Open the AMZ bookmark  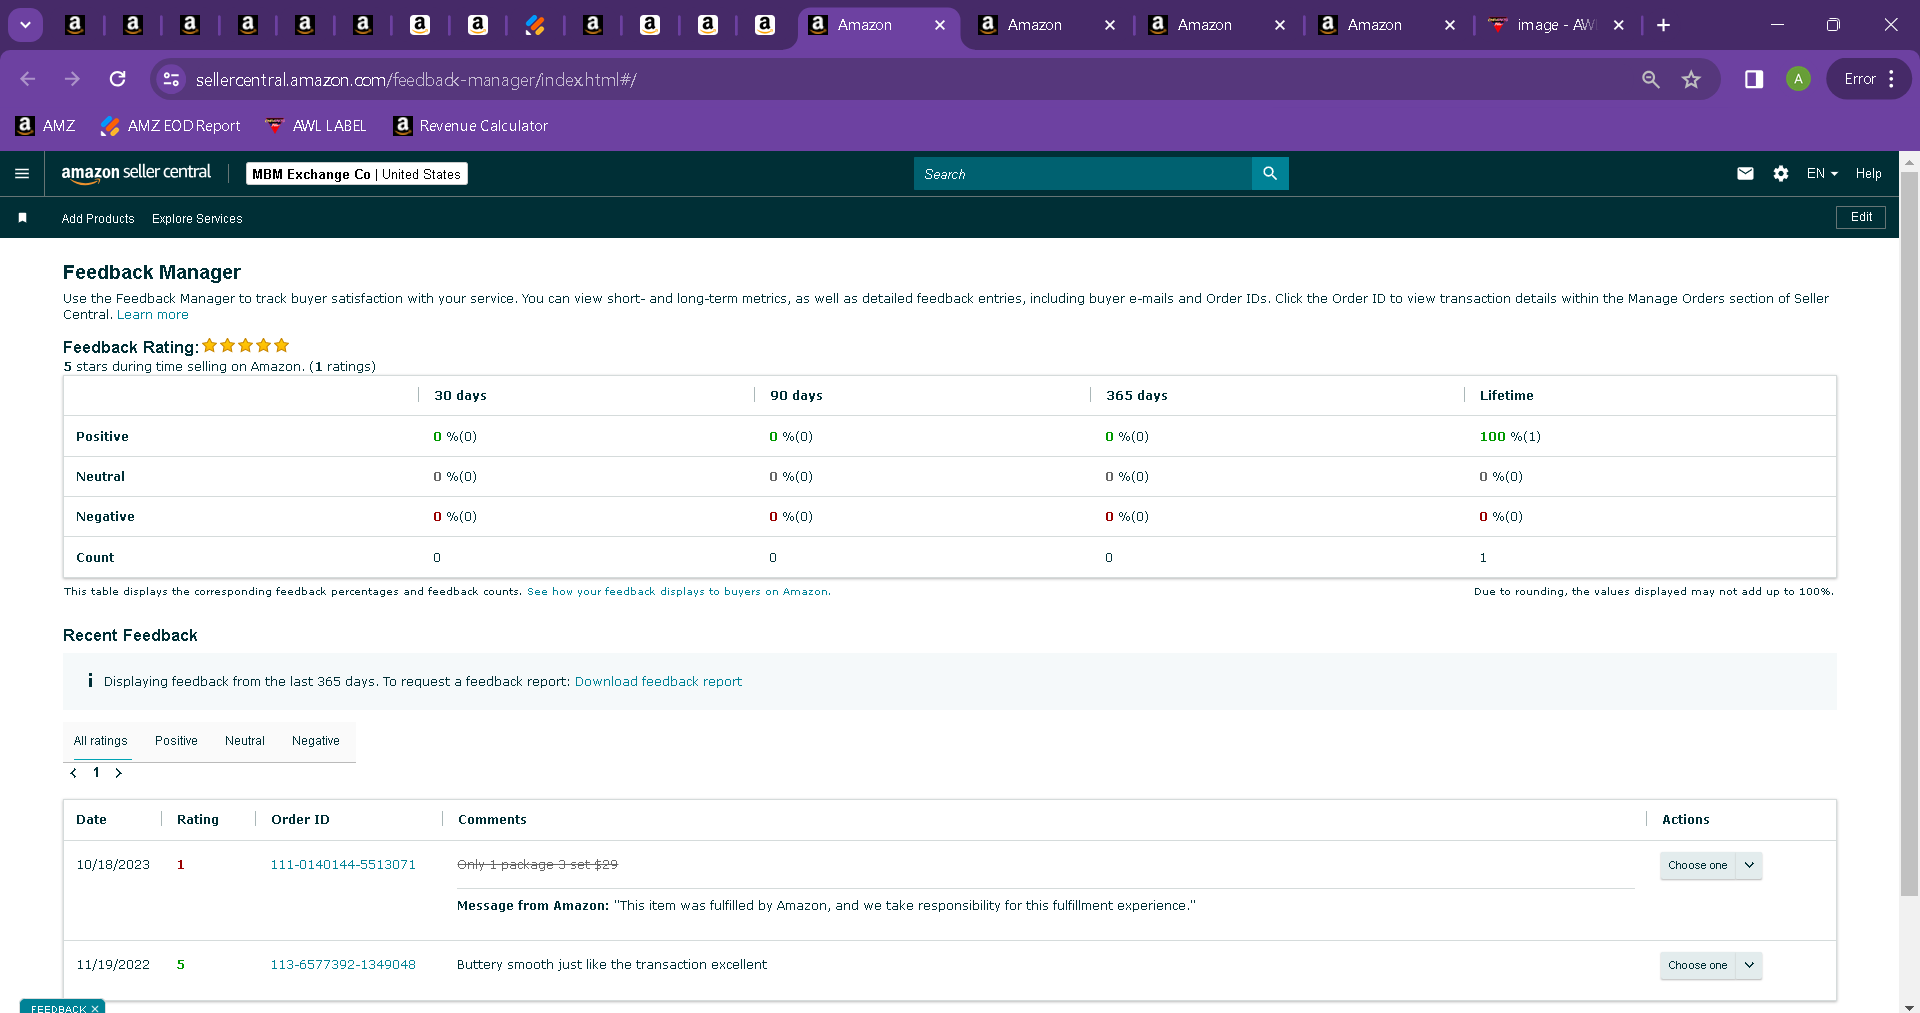(46, 126)
